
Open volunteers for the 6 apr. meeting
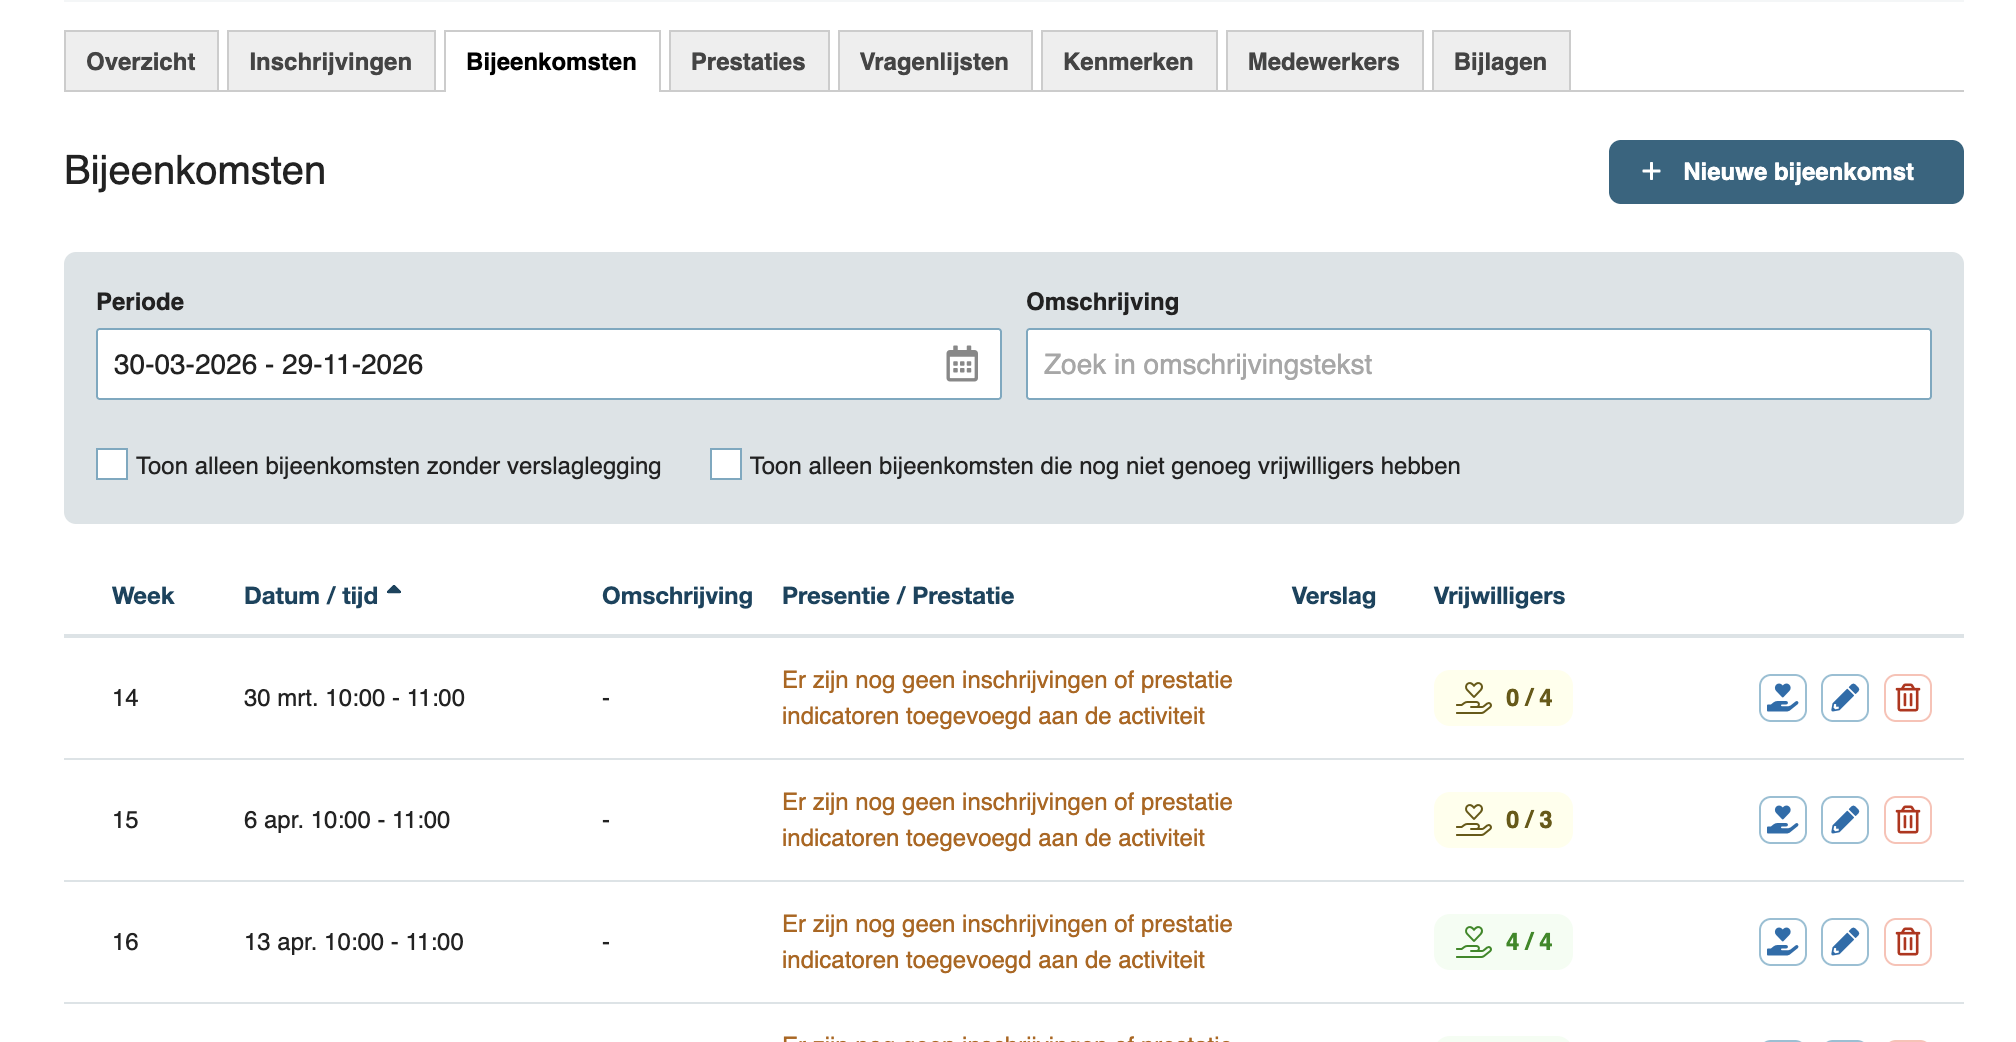pyautogui.click(x=1782, y=820)
